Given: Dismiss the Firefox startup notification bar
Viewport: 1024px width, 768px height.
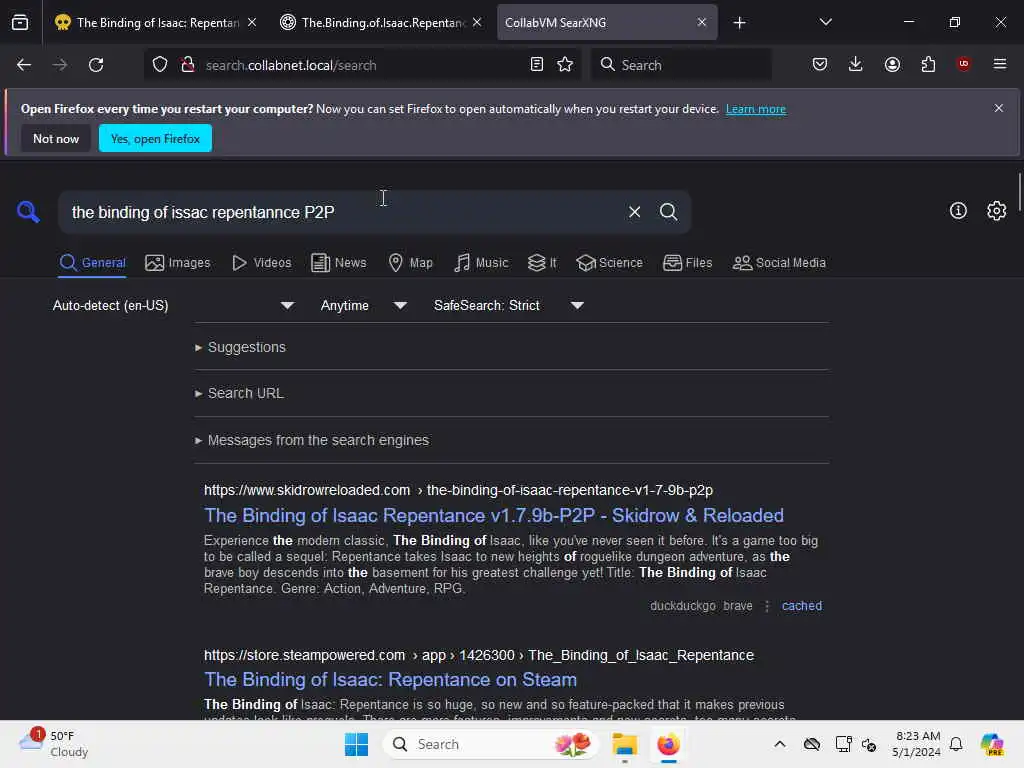Looking at the screenshot, I should click(x=999, y=108).
